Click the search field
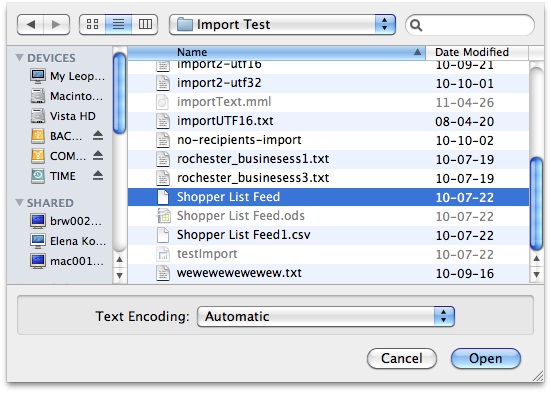551x393 pixels. pos(470,25)
